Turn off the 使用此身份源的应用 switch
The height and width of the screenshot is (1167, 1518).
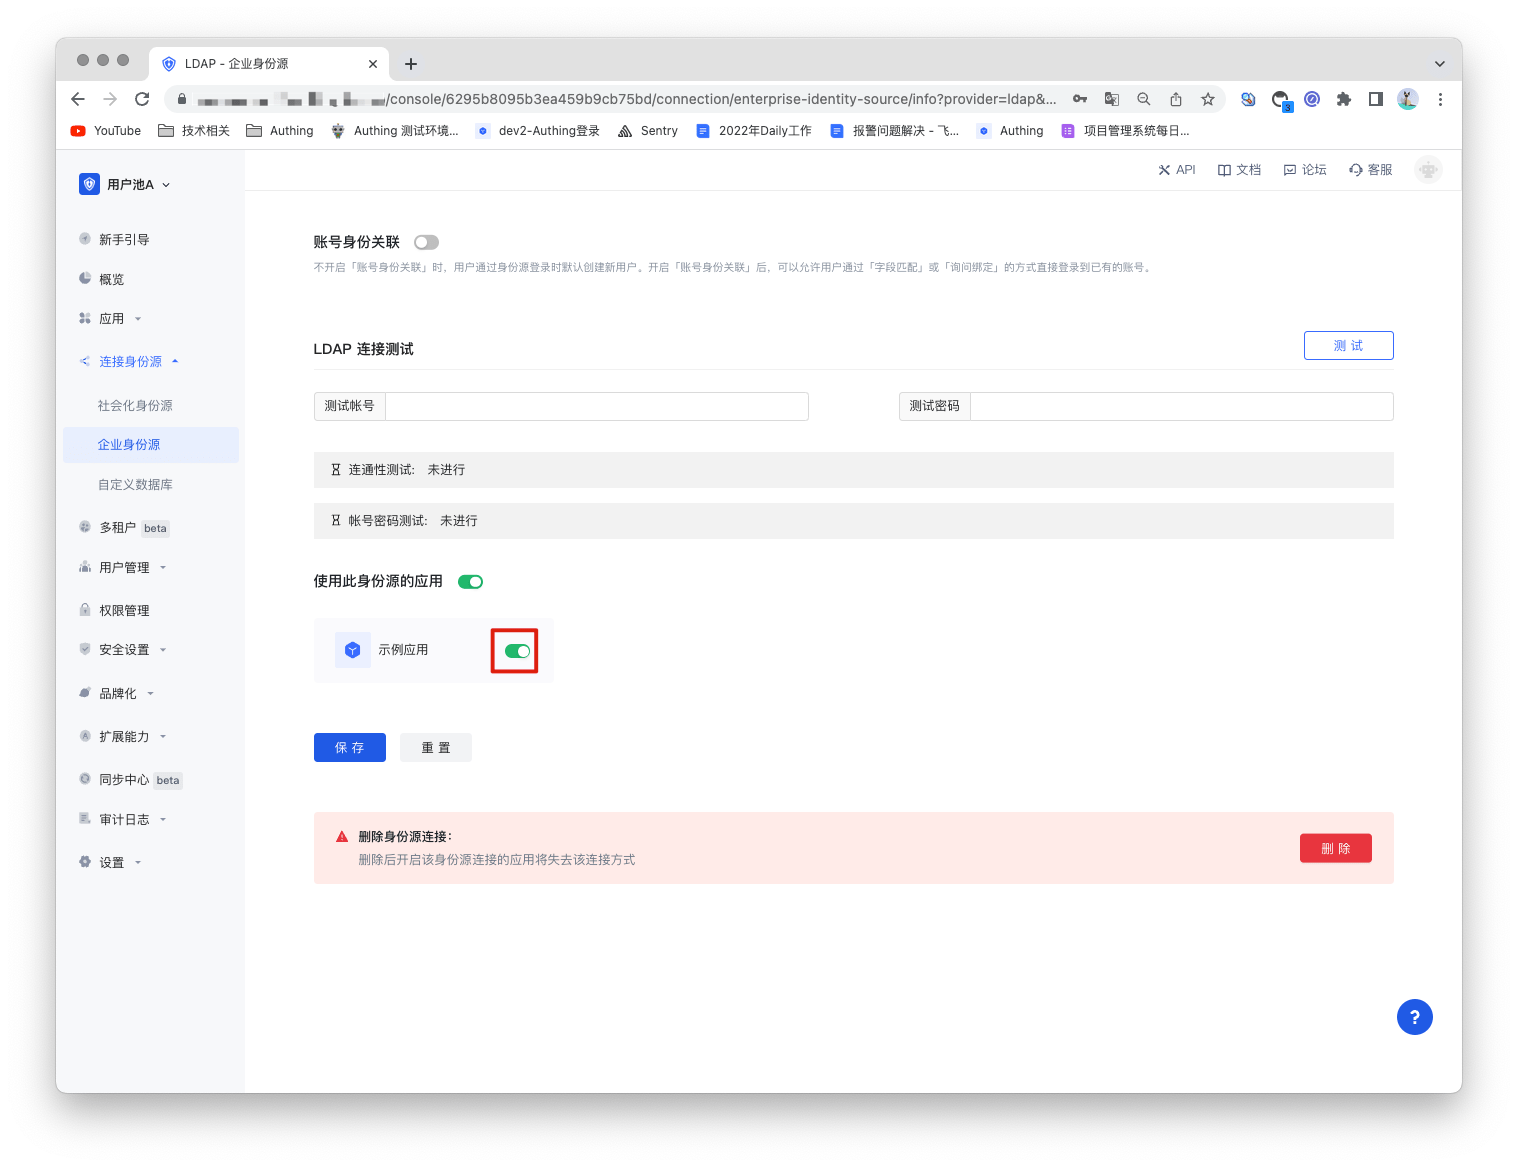pyautogui.click(x=470, y=582)
